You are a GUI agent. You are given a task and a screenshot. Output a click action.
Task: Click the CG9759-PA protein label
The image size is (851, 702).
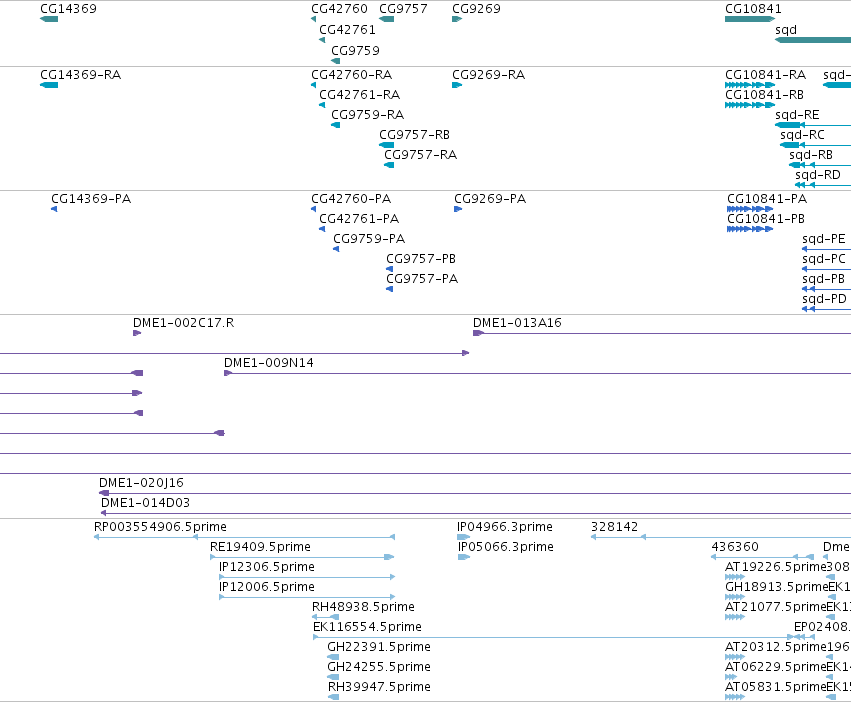pyautogui.click(x=369, y=239)
